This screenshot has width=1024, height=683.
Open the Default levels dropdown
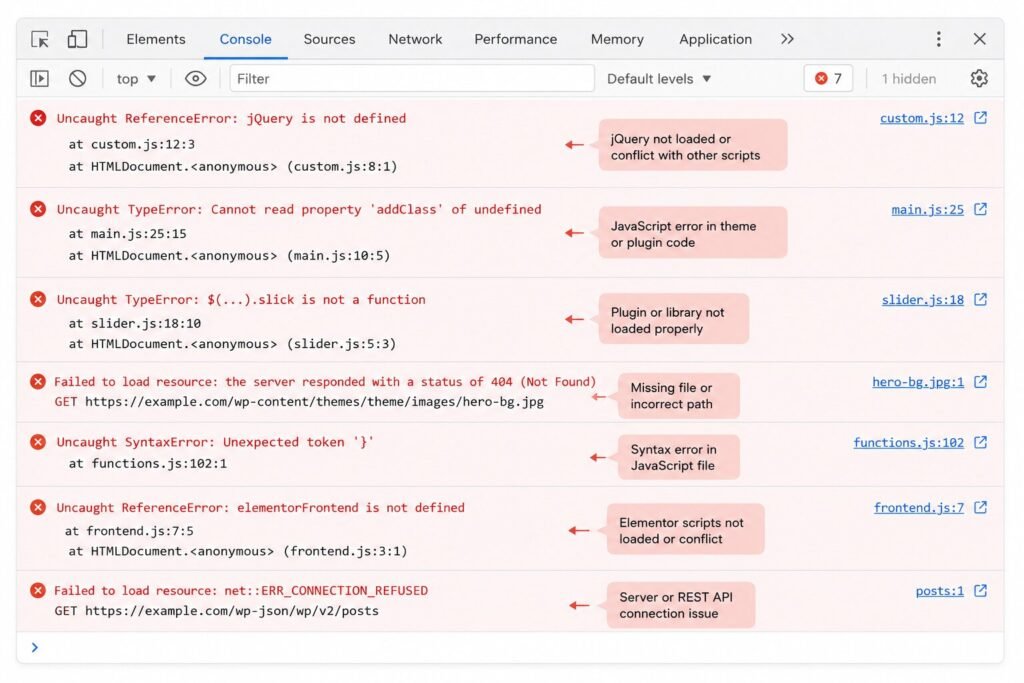pos(659,79)
